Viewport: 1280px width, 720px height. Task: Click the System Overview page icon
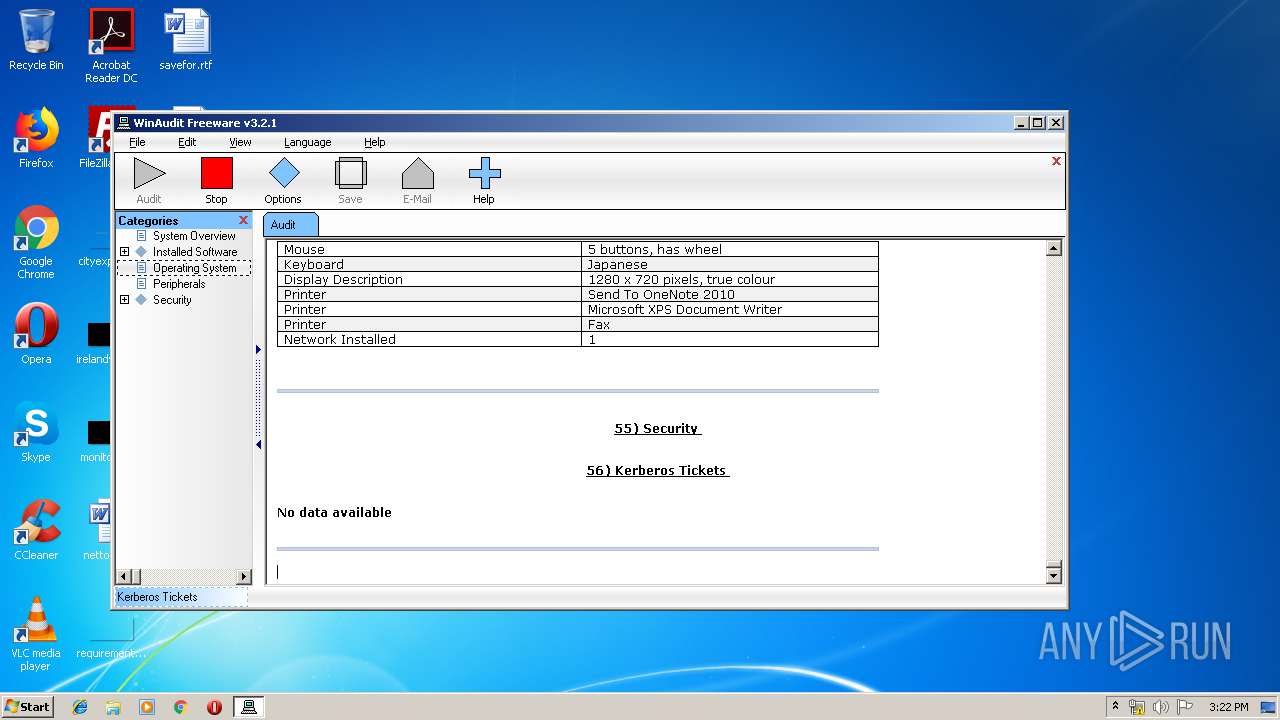tap(141, 236)
